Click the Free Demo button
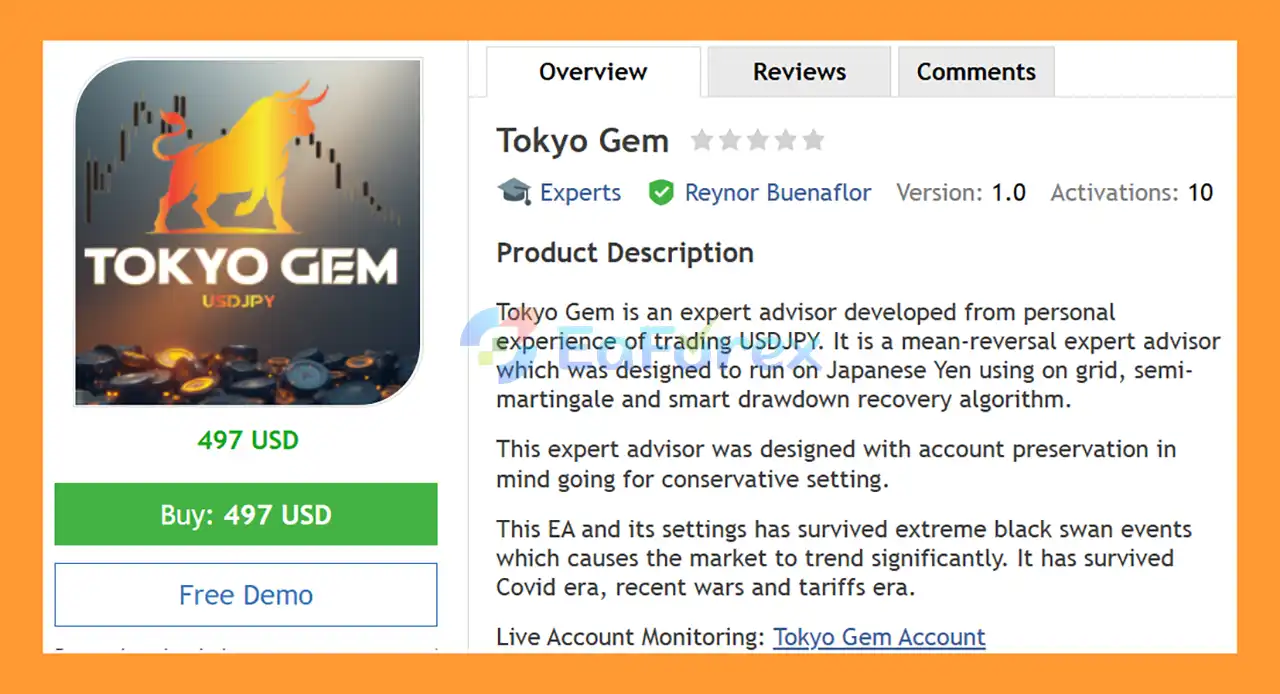The image size is (1280, 694). [245, 594]
